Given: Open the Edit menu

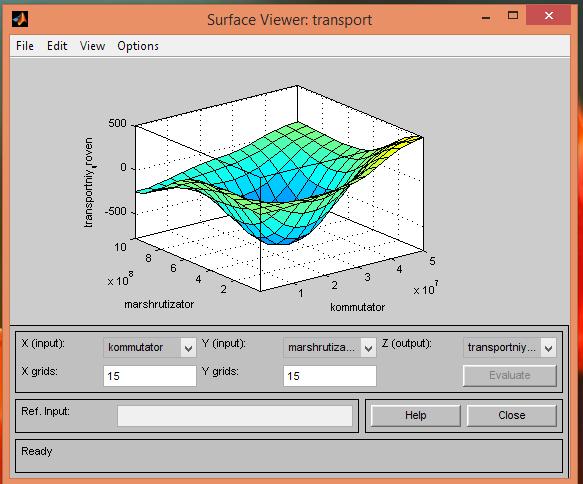Looking at the screenshot, I should (x=57, y=46).
